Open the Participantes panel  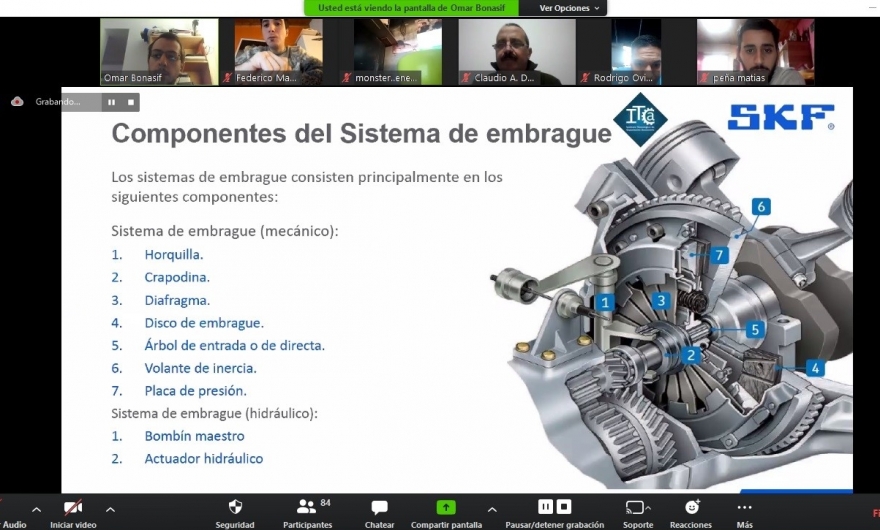[306, 508]
